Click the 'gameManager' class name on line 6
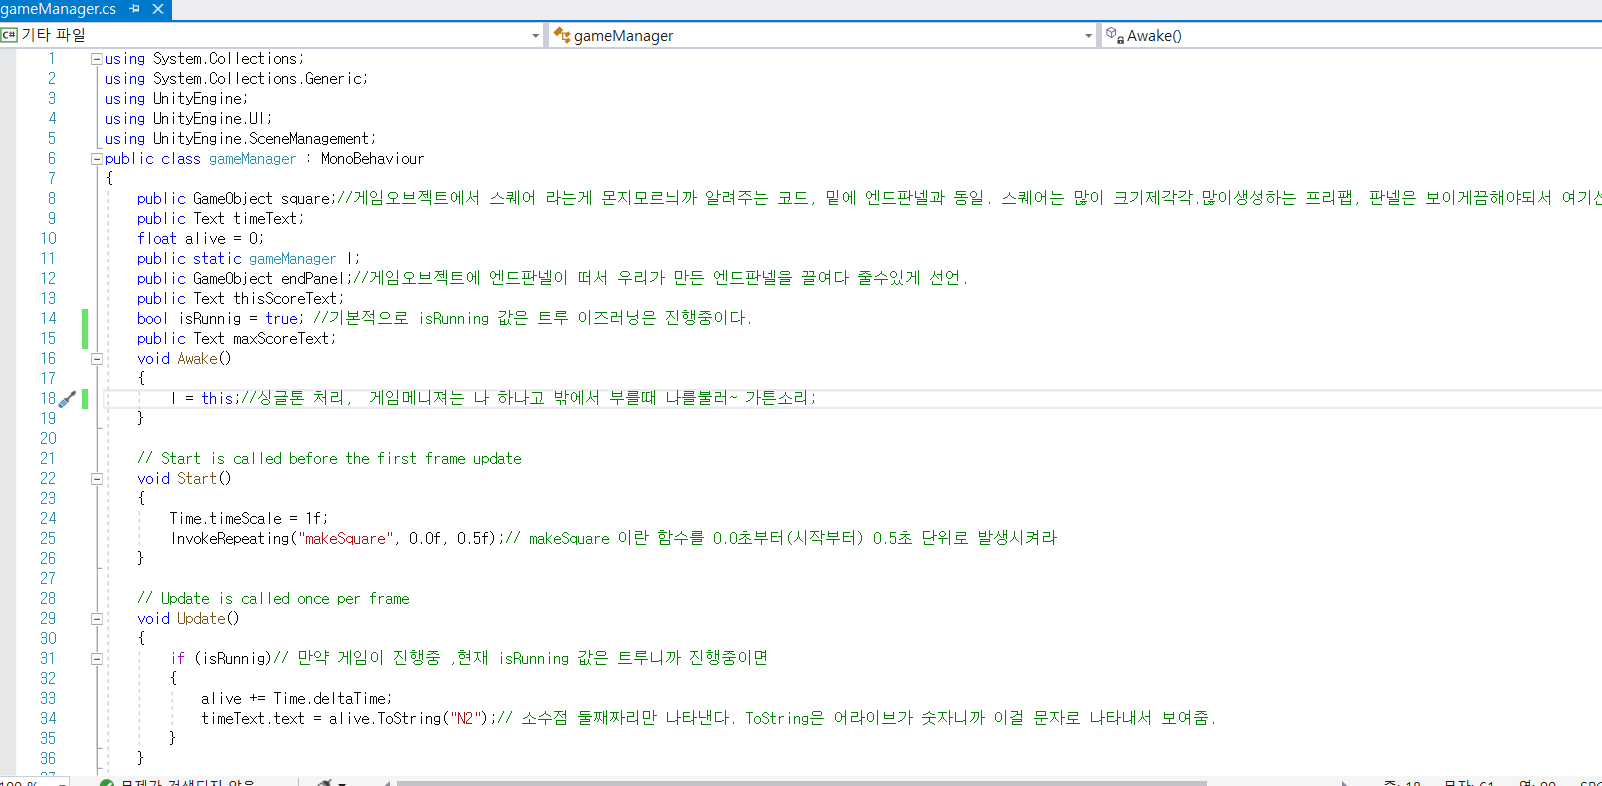The width and height of the screenshot is (1602, 786). [x=252, y=159]
